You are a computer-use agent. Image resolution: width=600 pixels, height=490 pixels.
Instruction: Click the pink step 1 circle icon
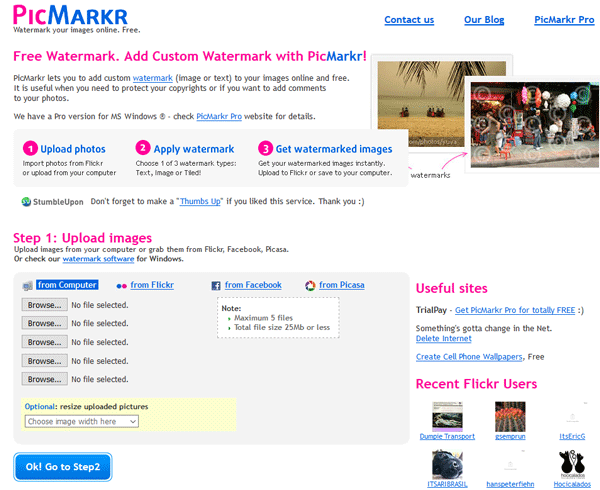click(30, 148)
